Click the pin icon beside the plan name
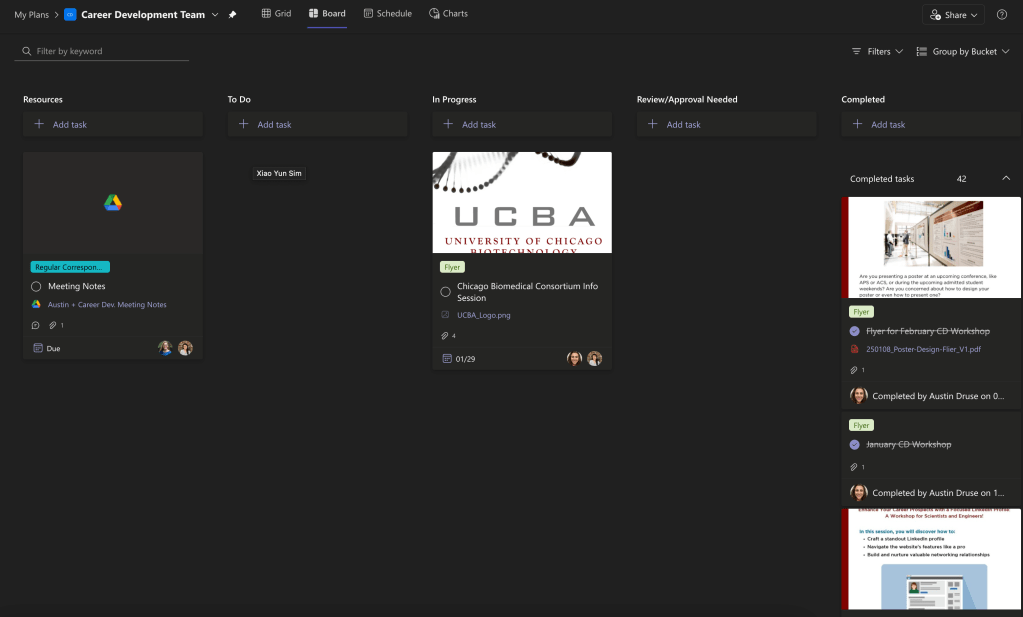Image resolution: width=1023 pixels, height=617 pixels. click(233, 15)
